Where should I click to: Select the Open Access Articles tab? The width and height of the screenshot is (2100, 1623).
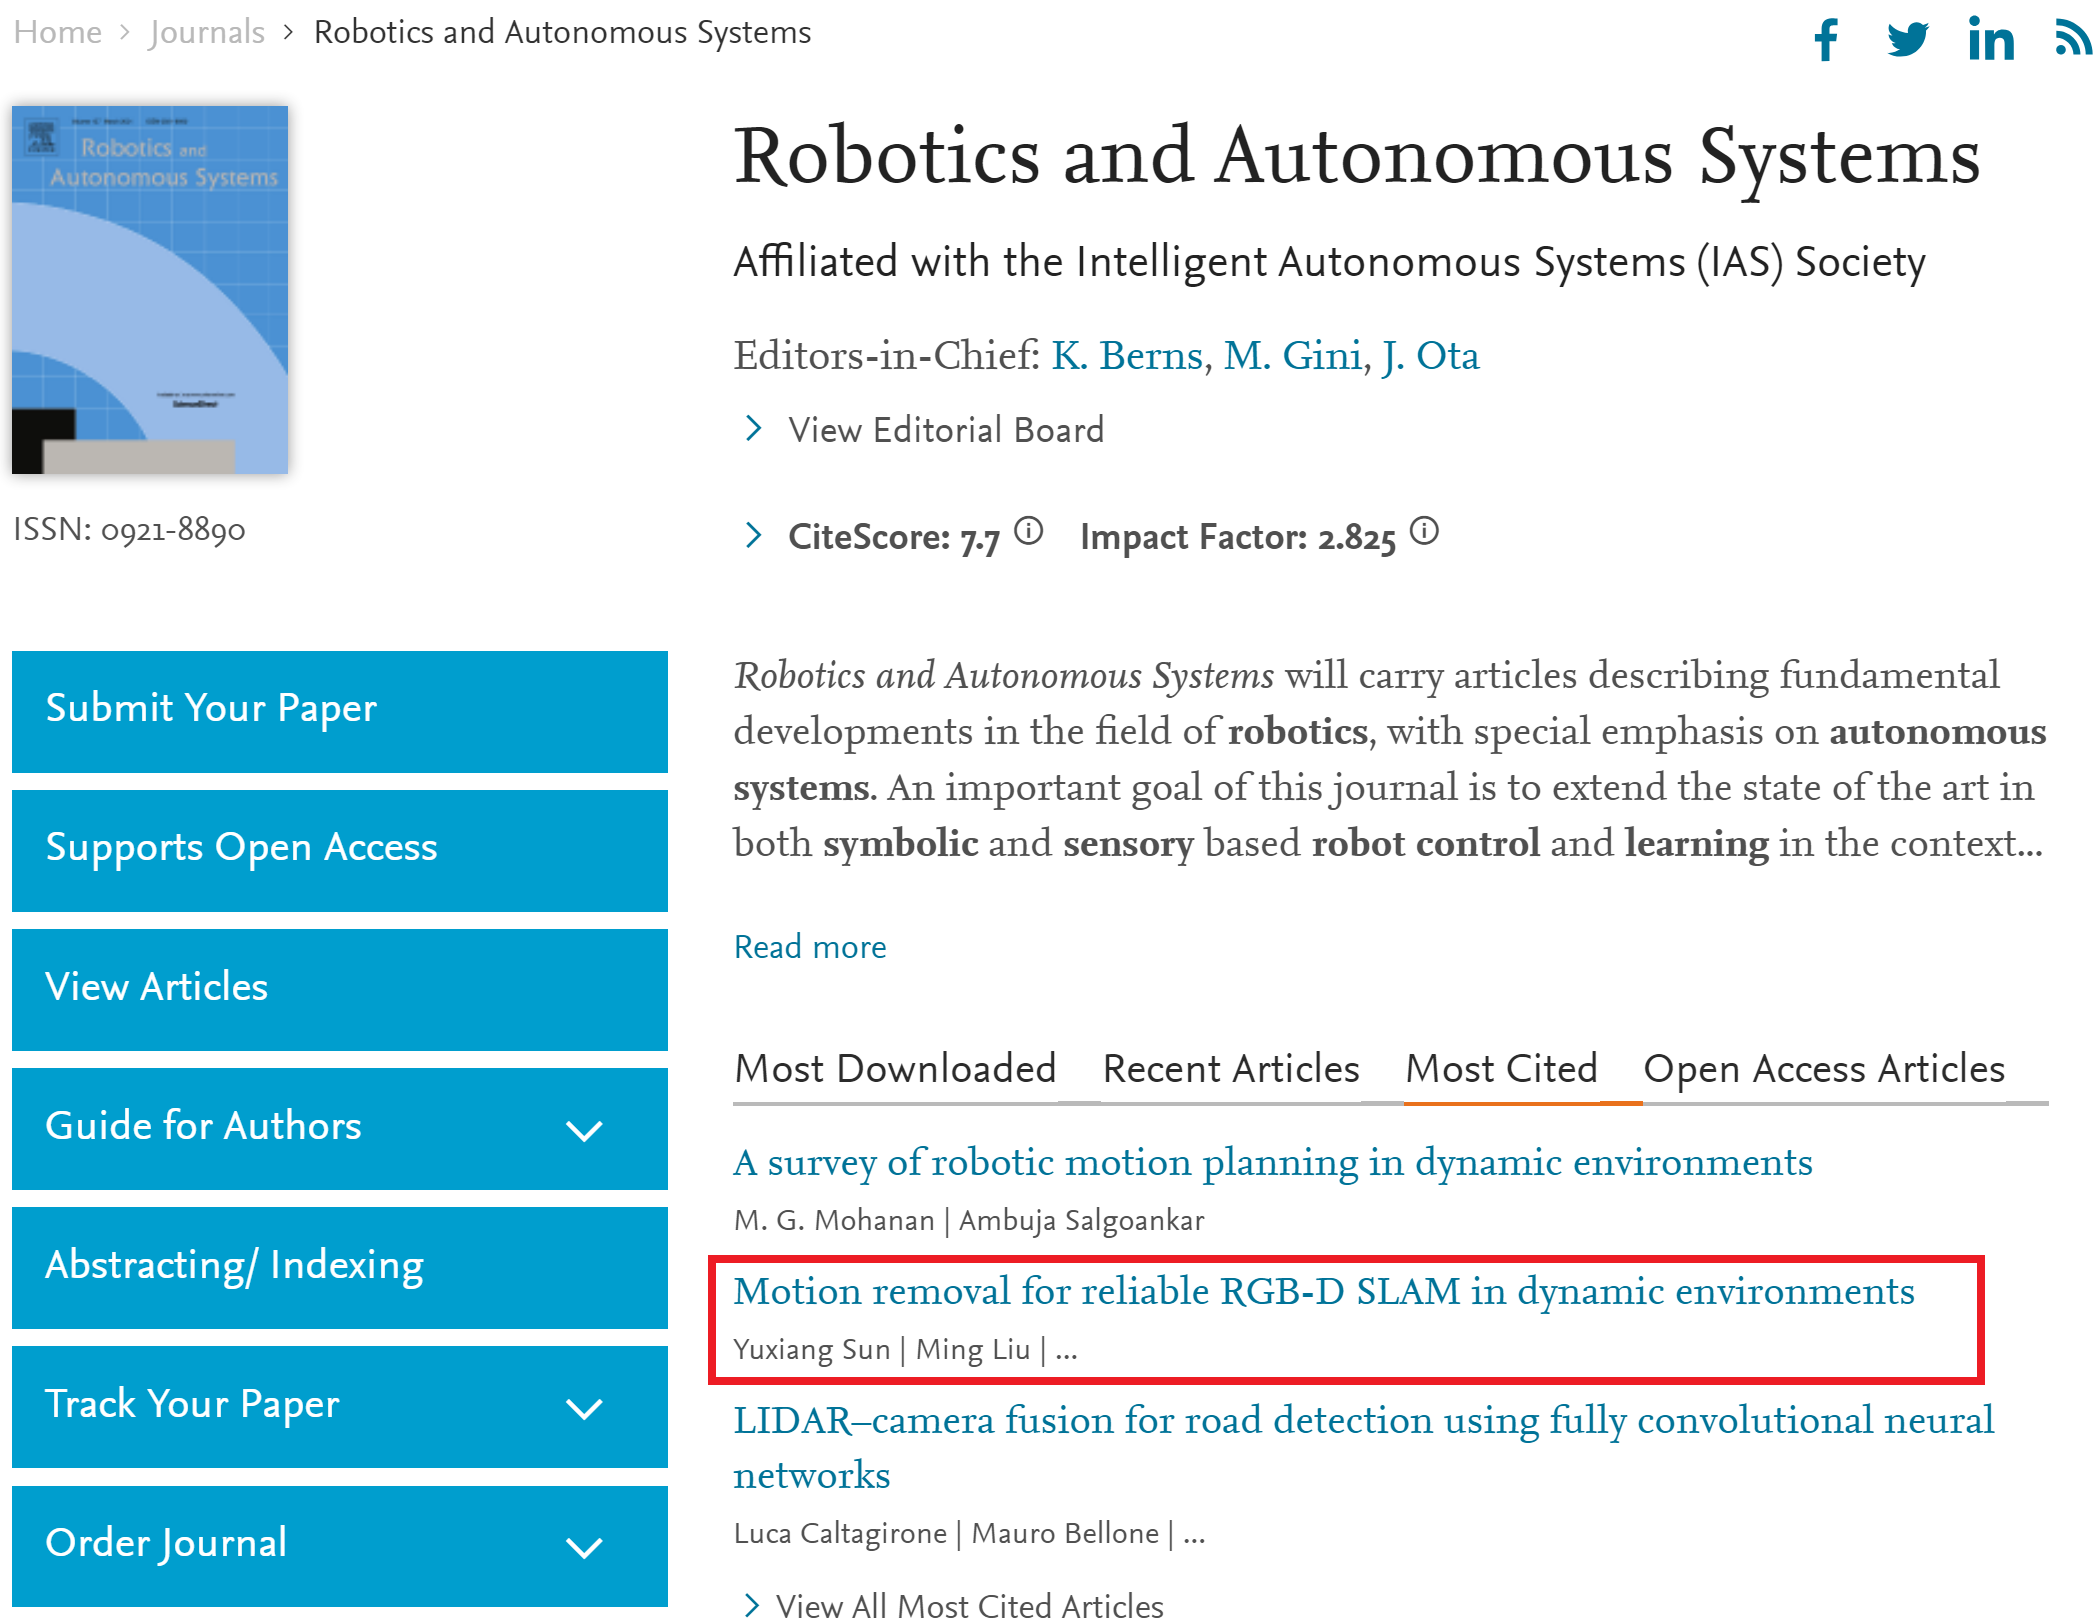[x=1824, y=1069]
